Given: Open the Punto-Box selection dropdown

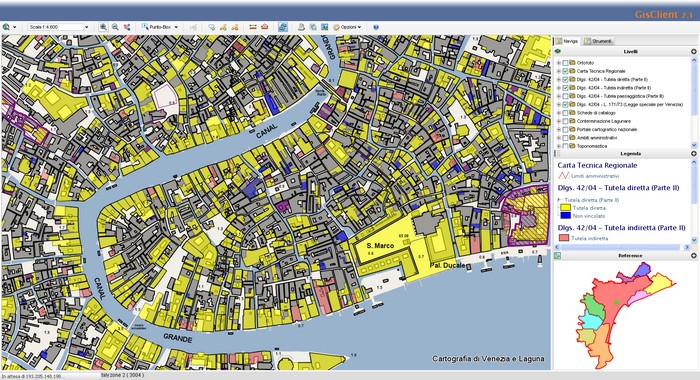Looking at the screenshot, I should click(160, 27).
